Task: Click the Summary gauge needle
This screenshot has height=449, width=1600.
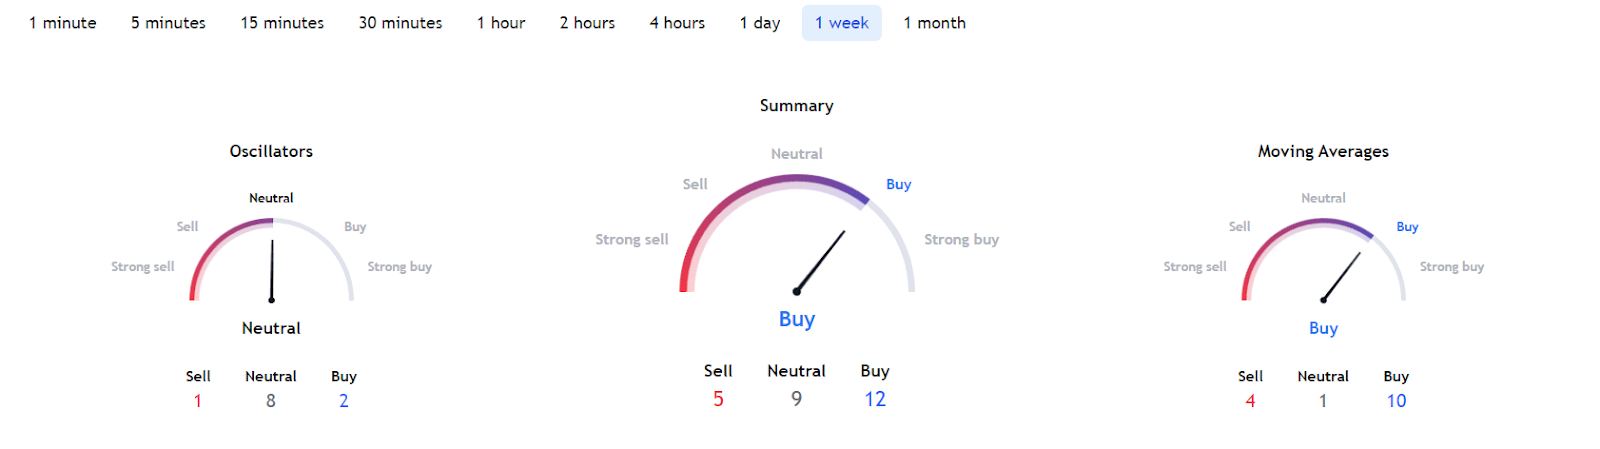Action: [820, 262]
